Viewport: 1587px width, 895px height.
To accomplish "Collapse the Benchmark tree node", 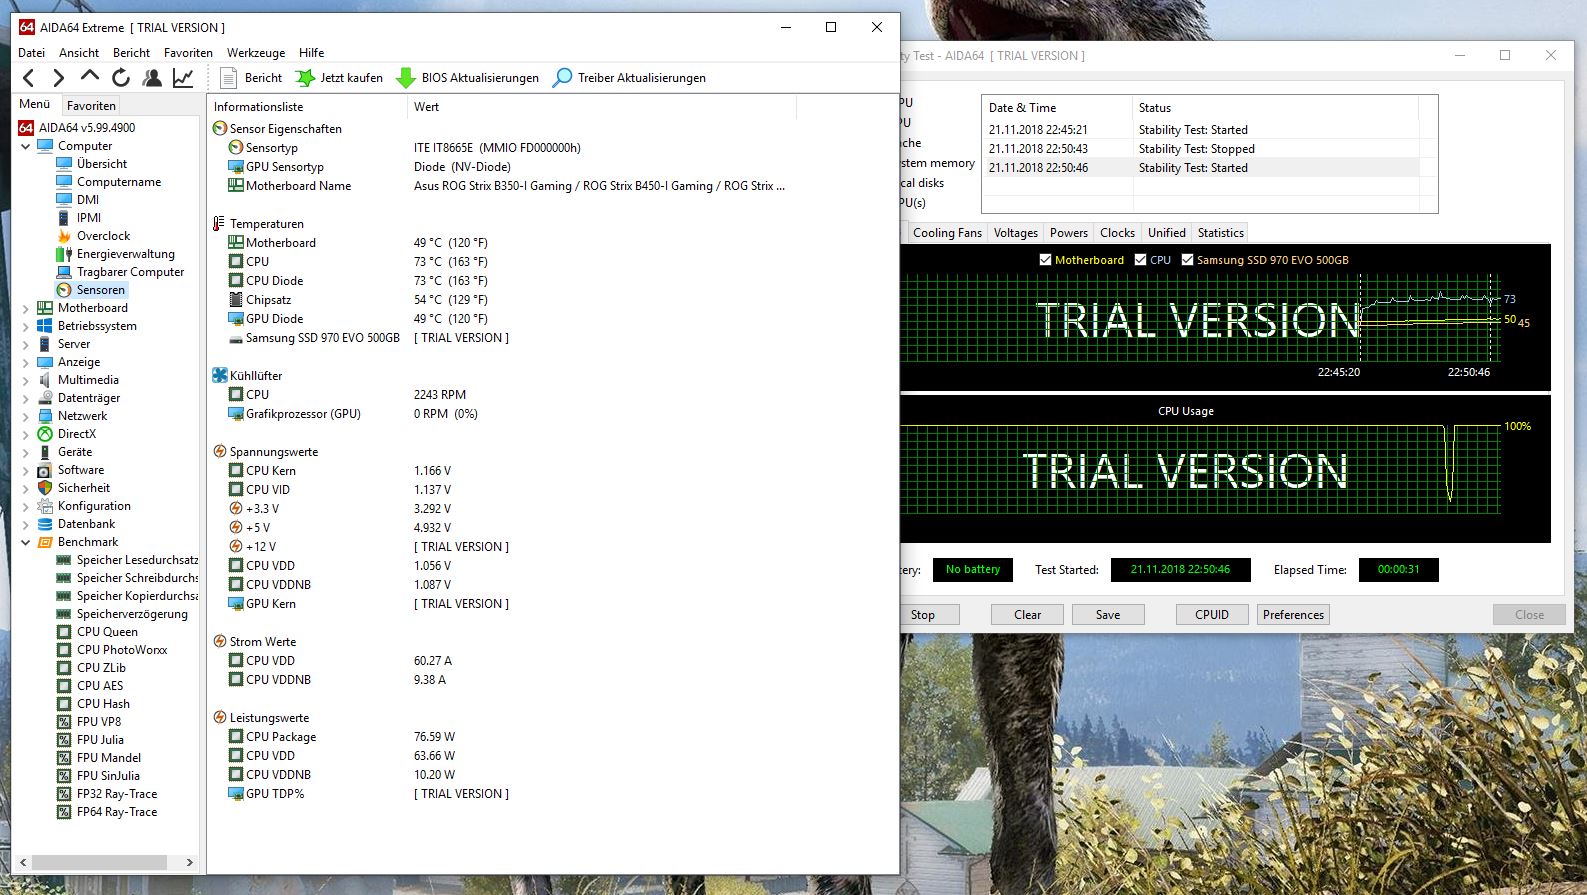I will (x=26, y=542).
